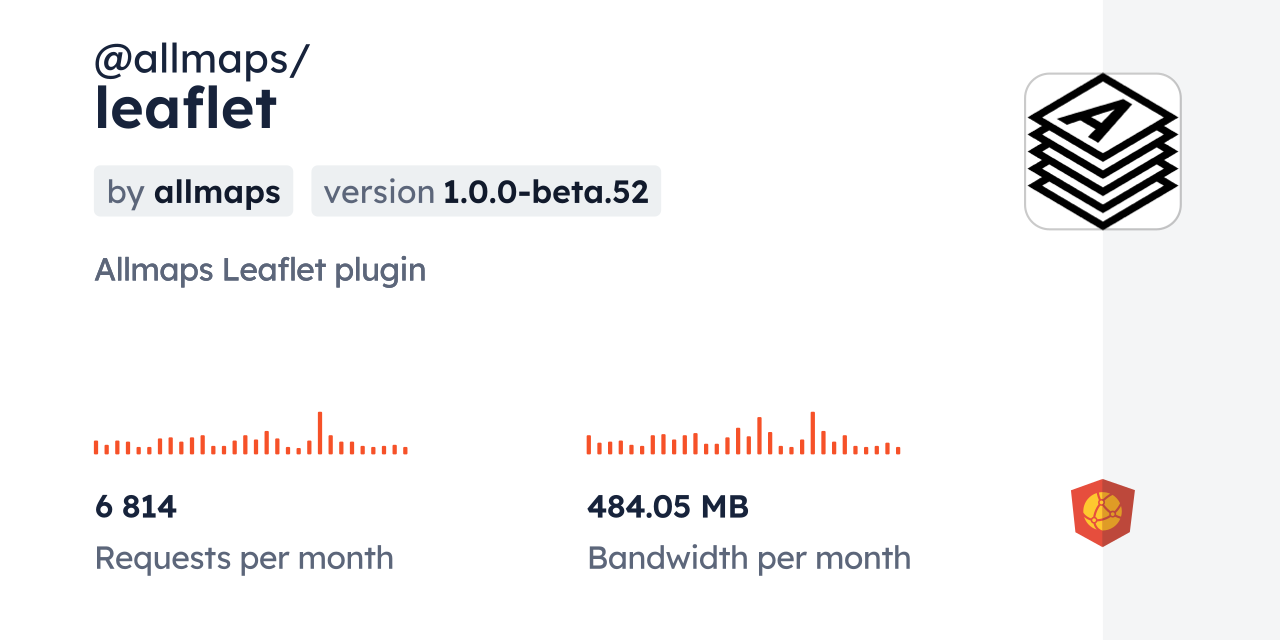Click the "Requests per month" label
1280x640 pixels.
244,558
